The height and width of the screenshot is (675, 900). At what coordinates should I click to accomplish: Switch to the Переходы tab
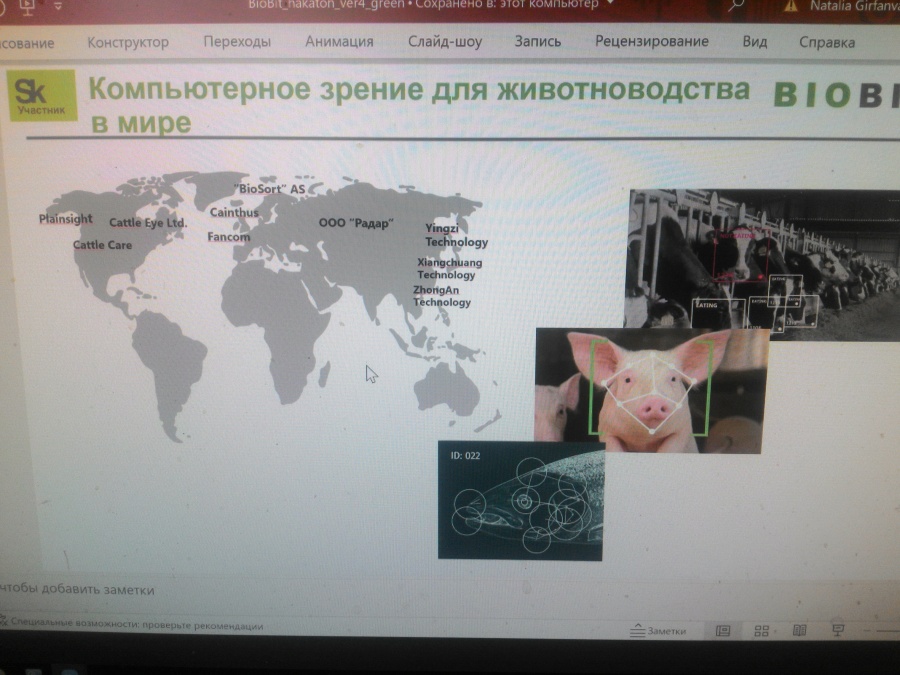pyautogui.click(x=237, y=42)
